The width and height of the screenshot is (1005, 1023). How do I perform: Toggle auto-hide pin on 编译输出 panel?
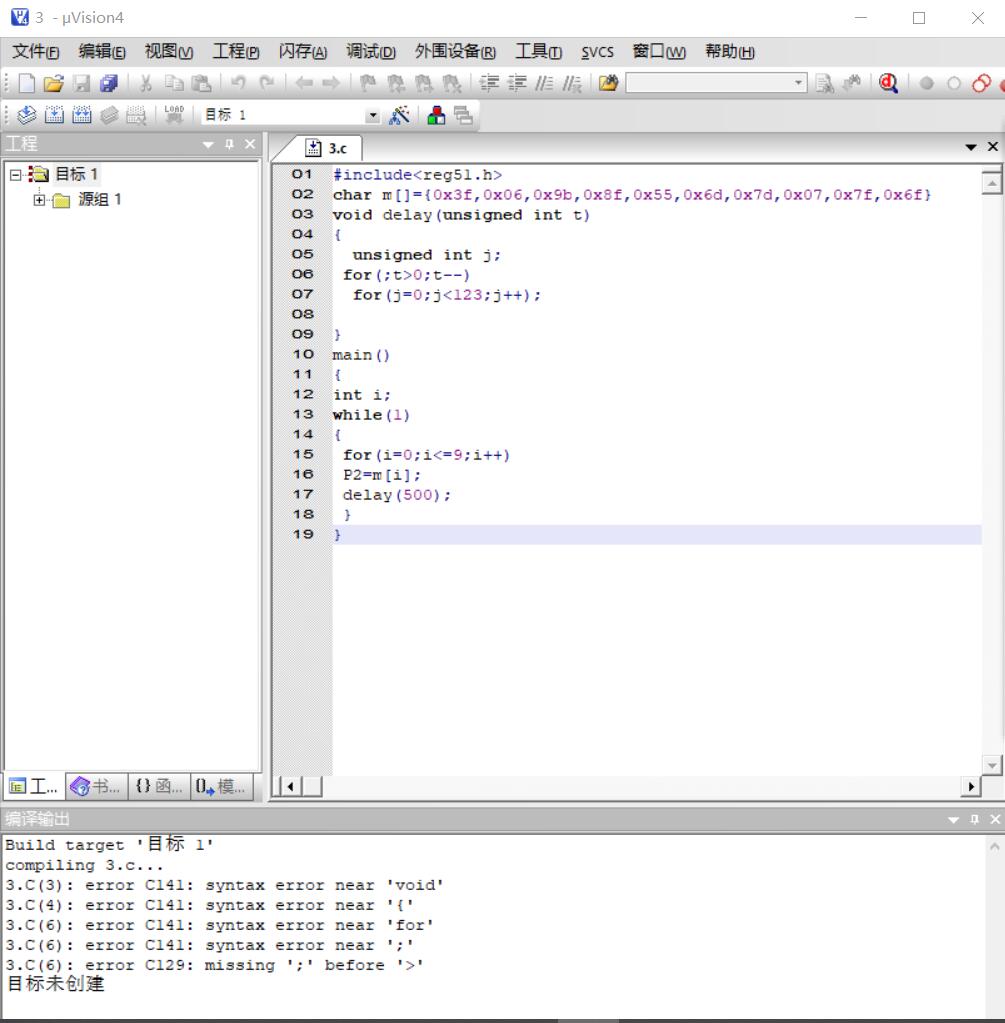(x=974, y=819)
